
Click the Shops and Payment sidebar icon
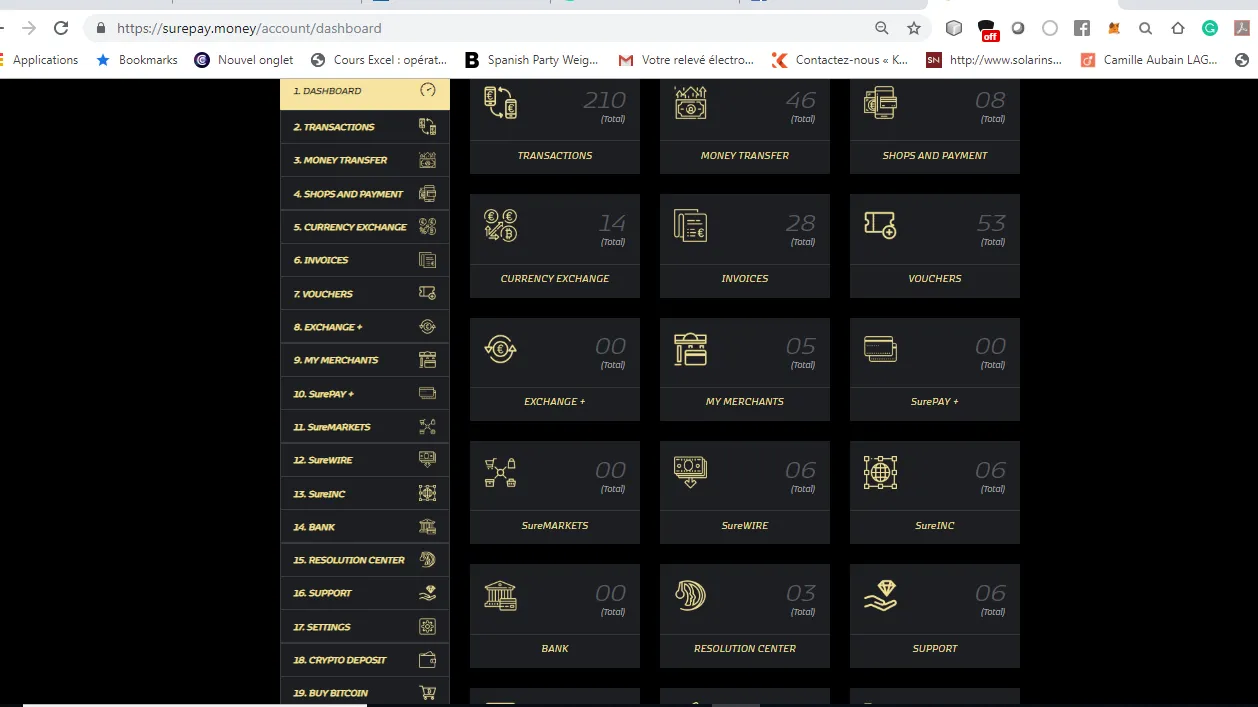(428, 194)
